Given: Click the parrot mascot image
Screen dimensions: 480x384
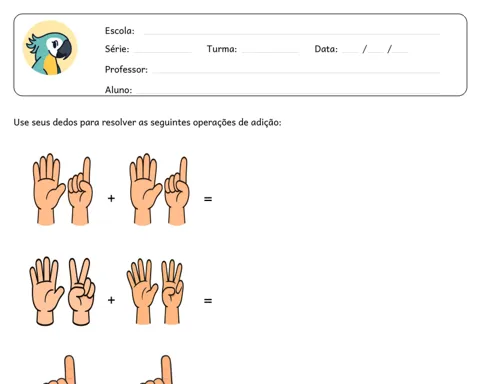Looking at the screenshot, I should [50, 48].
